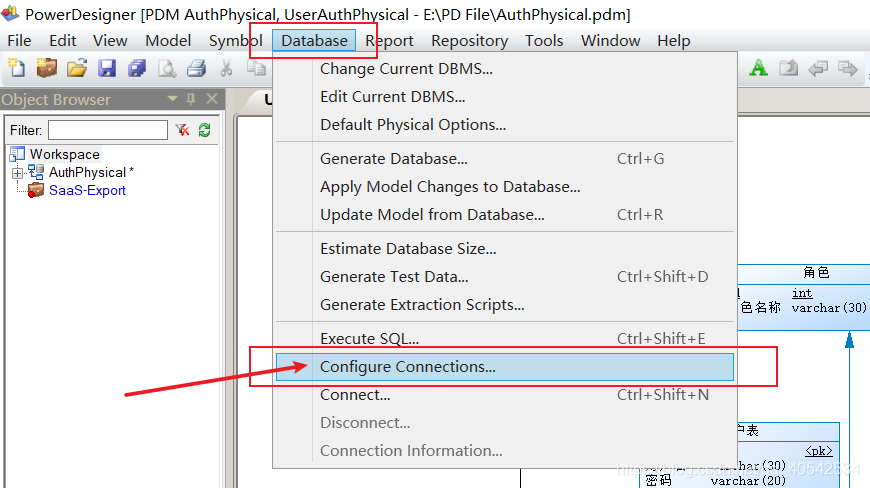
Task: Click the PowerDesigner app icon in title bar
Action: click(x=10, y=13)
